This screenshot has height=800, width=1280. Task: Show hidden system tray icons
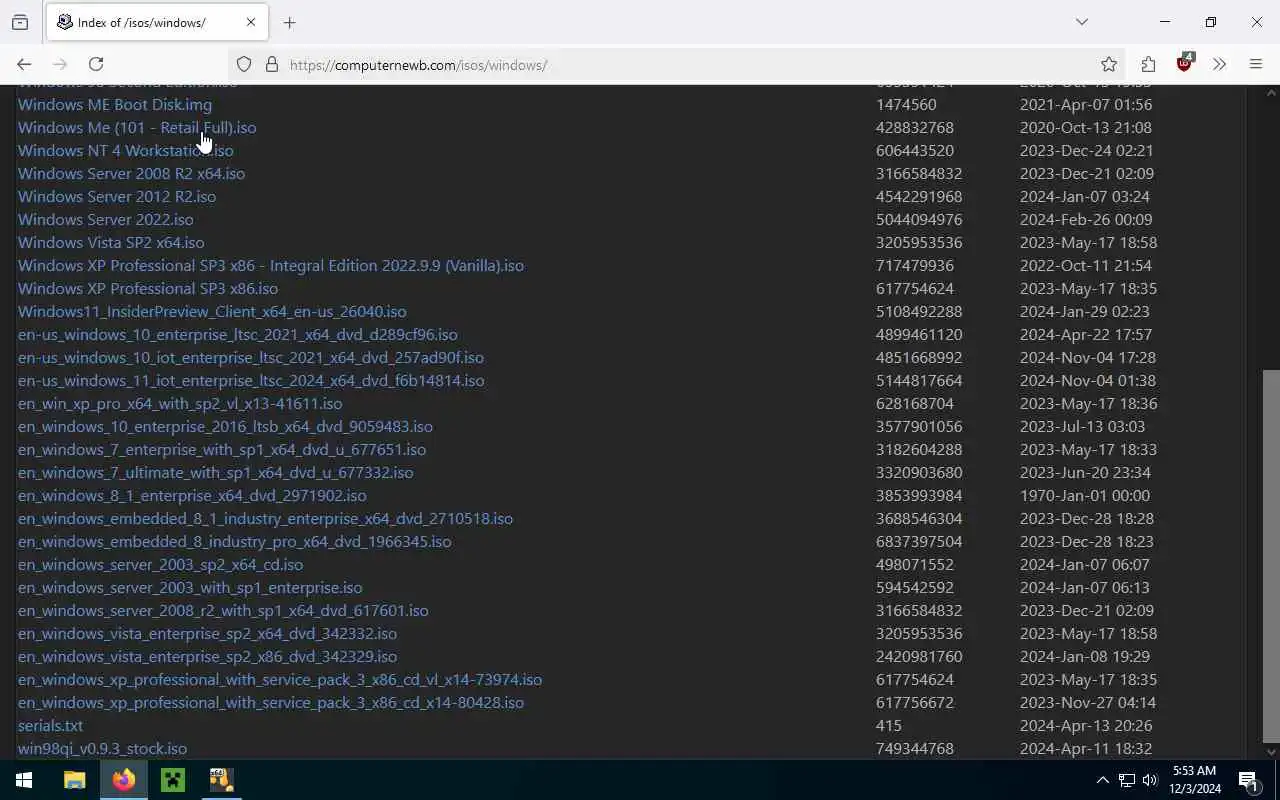coord(1103,780)
